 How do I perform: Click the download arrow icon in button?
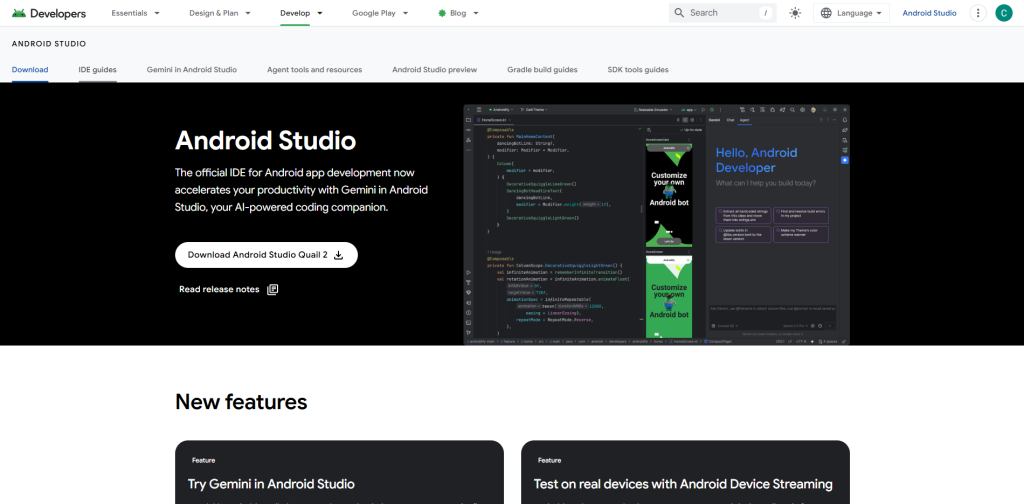point(338,255)
